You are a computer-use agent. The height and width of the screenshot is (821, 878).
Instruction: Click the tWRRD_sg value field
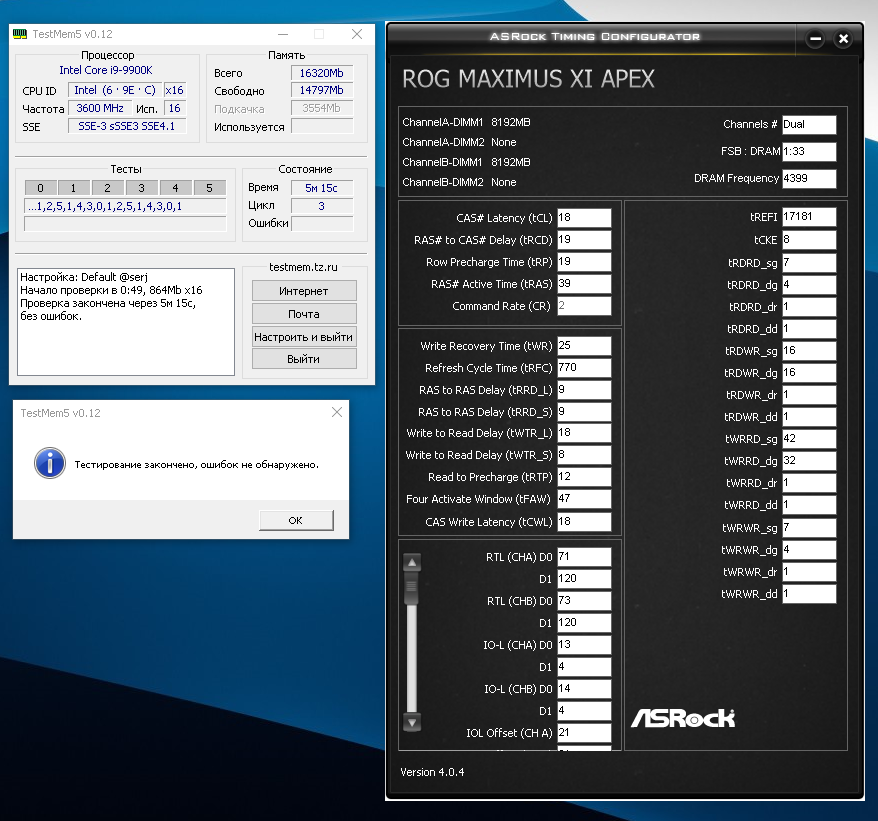[809, 439]
